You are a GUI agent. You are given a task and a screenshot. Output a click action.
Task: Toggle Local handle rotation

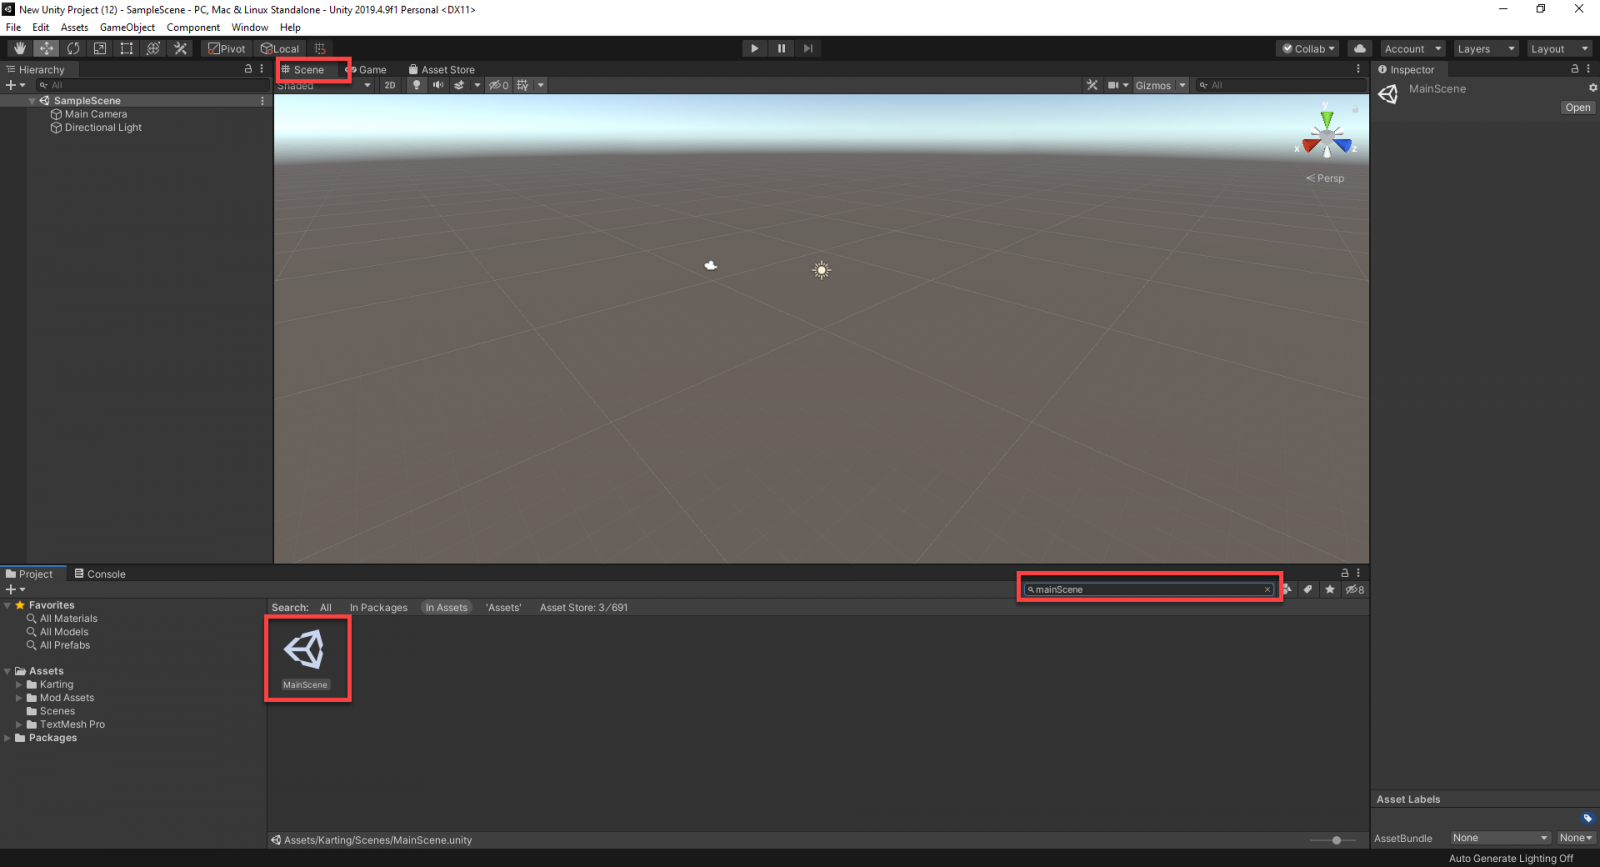click(x=280, y=48)
